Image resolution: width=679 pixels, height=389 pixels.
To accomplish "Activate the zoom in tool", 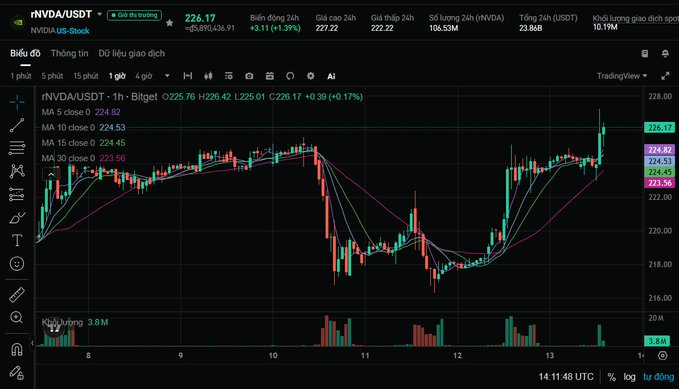I will (16, 318).
